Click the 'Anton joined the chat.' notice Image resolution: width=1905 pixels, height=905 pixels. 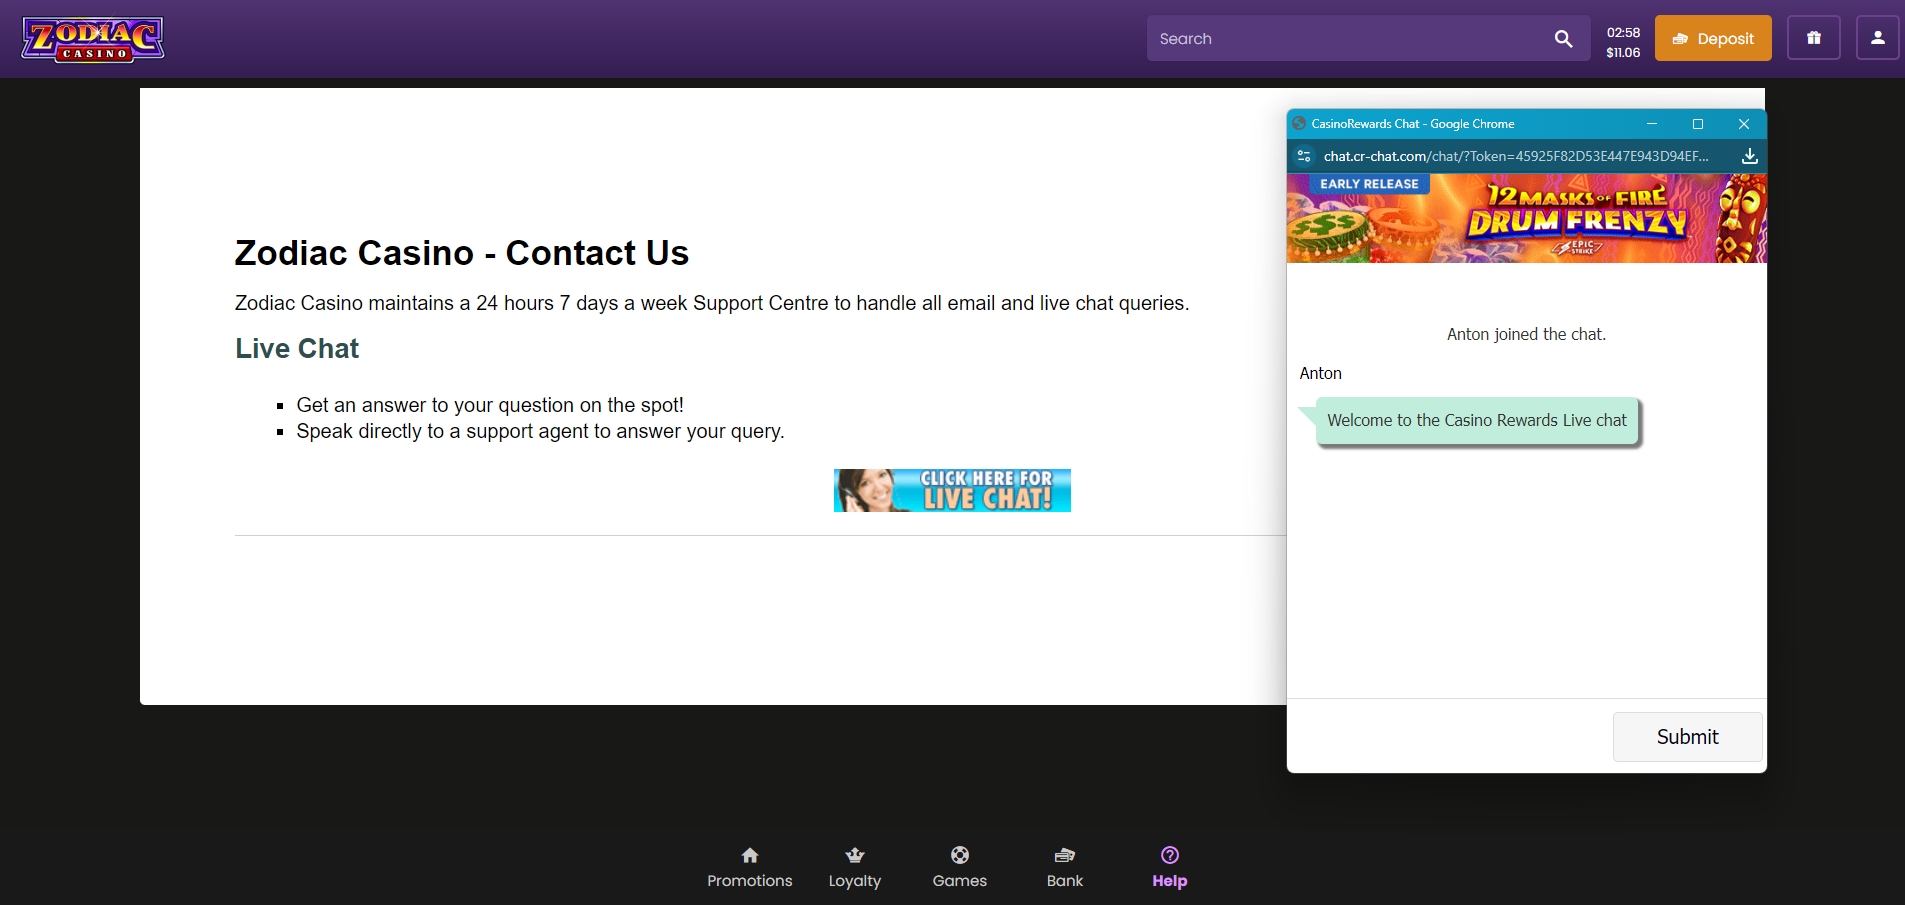[1526, 335]
